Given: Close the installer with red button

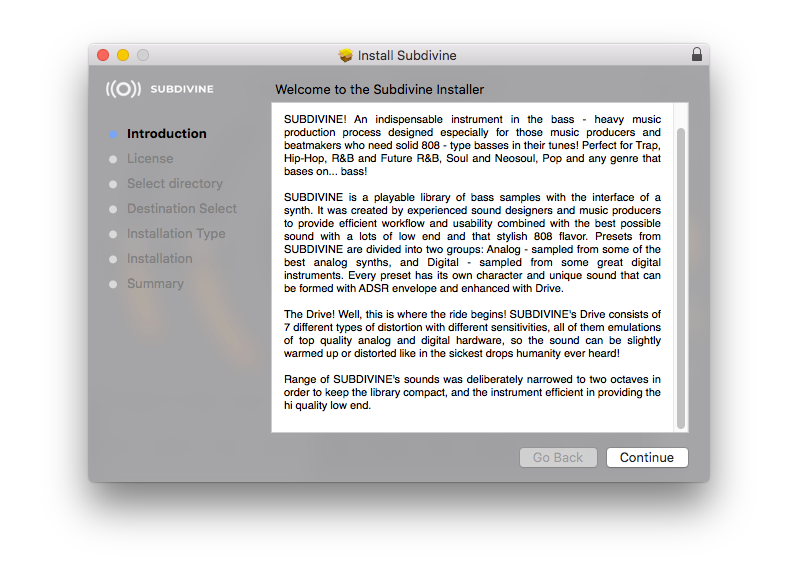Looking at the screenshot, I should (x=103, y=55).
